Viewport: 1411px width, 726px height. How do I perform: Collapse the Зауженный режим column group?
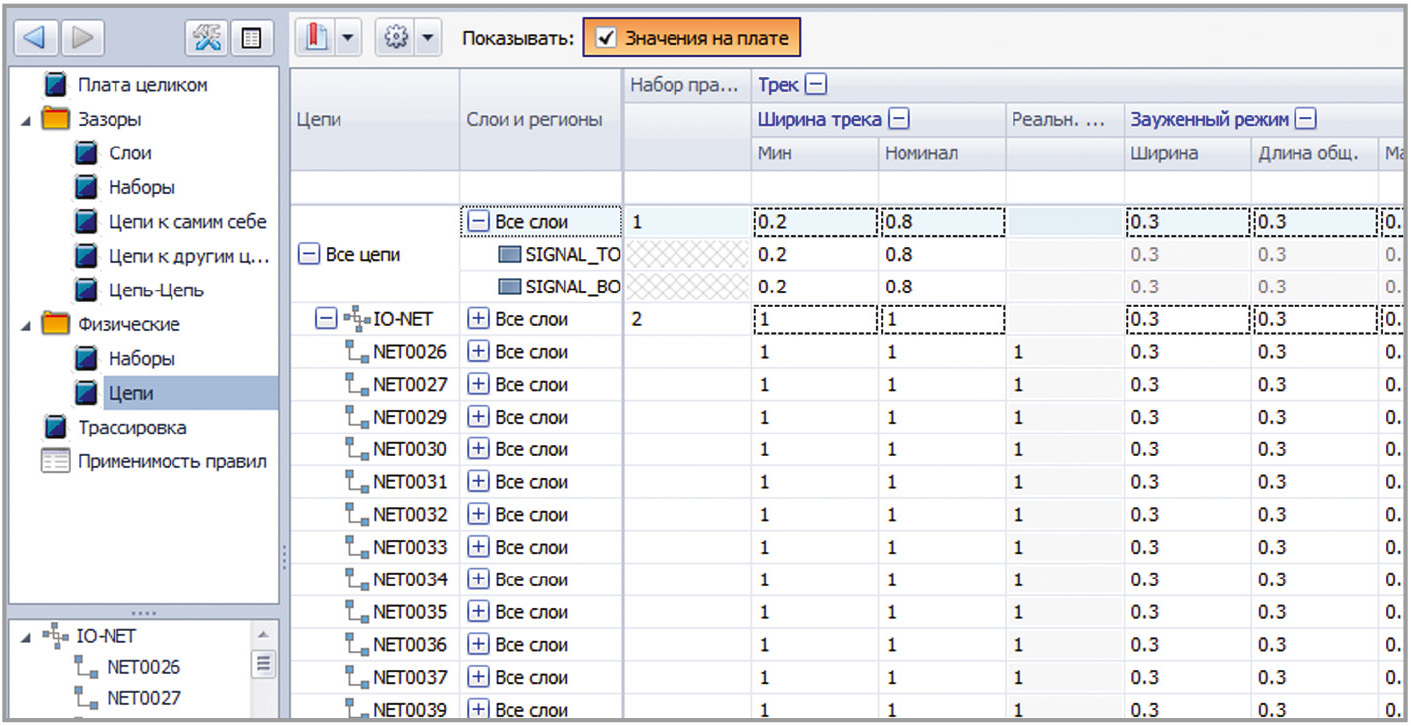[x=1304, y=120]
